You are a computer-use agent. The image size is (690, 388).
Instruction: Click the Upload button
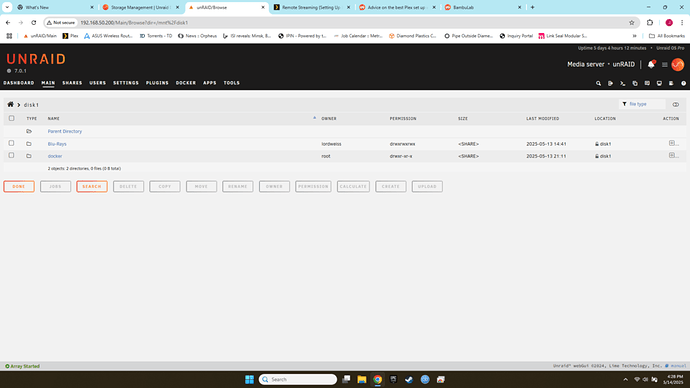pyautogui.click(x=427, y=187)
